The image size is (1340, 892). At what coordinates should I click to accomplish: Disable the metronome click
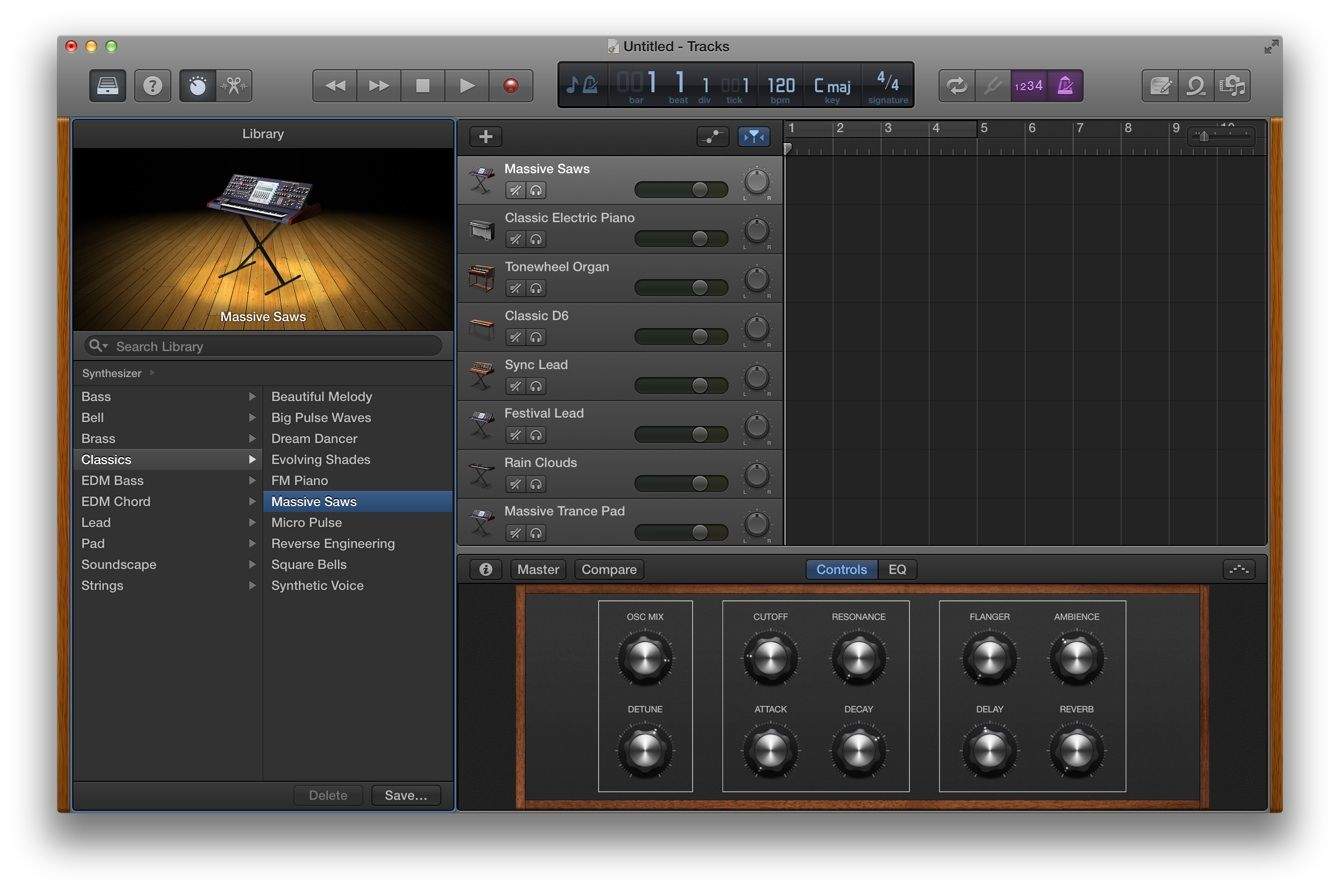click(1065, 86)
